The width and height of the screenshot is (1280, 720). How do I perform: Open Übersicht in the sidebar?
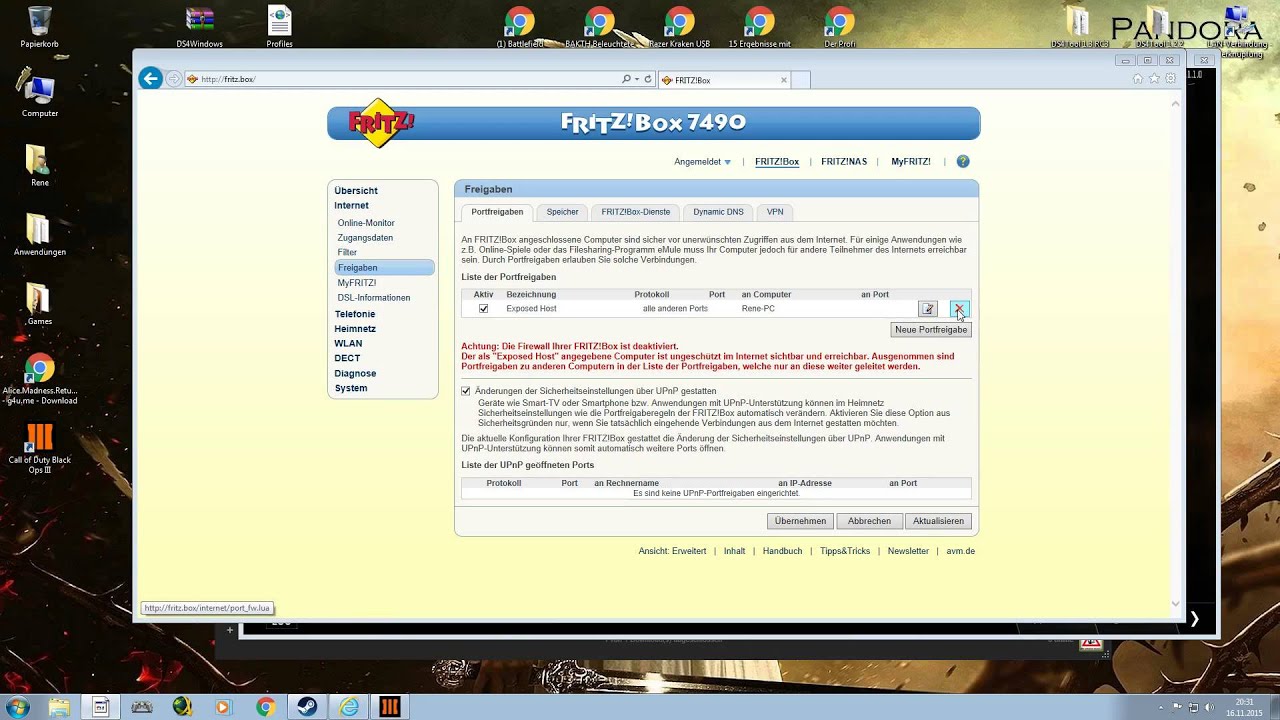tap(356, 191)
